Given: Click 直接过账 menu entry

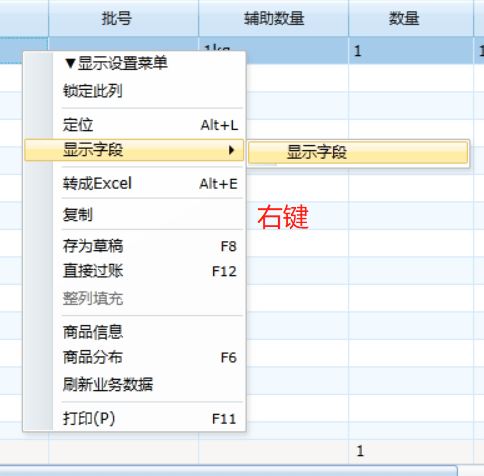Looking at the screenshot, I should coord(134,271).
